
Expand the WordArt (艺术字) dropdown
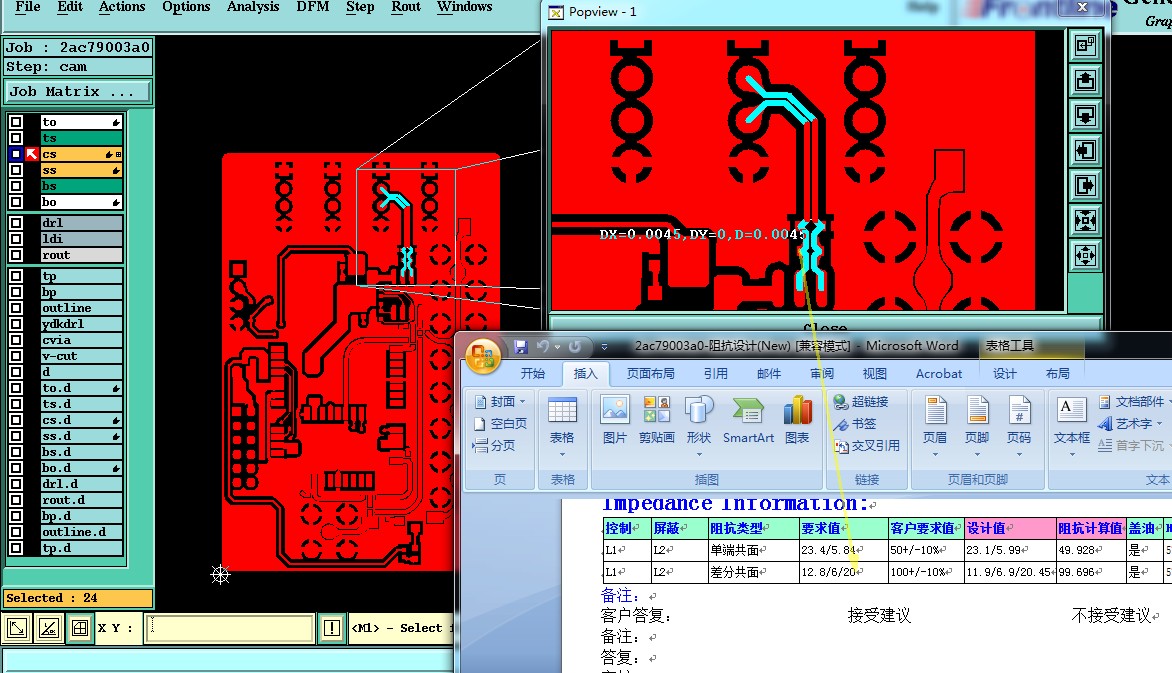click(x=1159, y=424)
